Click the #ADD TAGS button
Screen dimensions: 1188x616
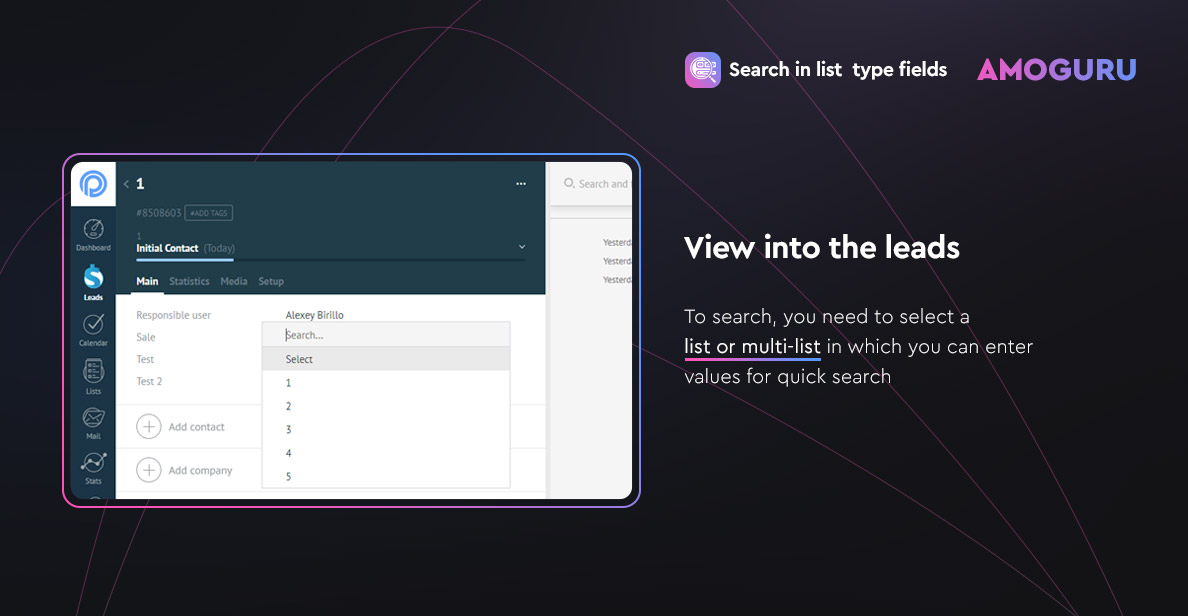point(208,213)
